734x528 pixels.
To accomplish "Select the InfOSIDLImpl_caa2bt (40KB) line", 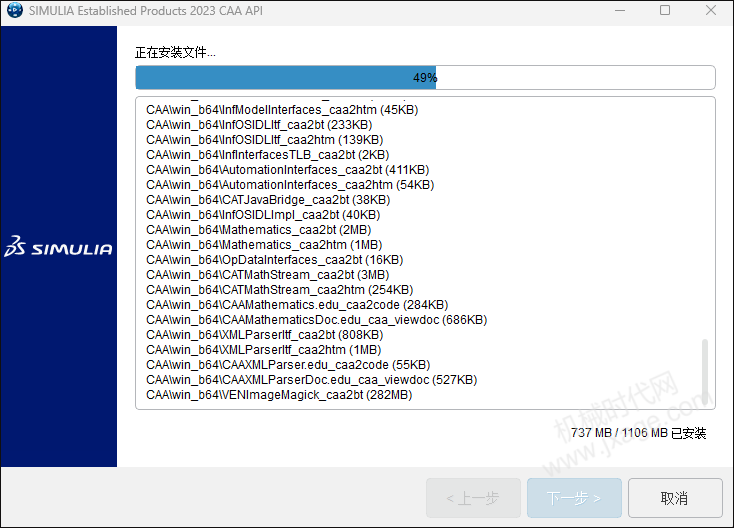I will pos(263,215).
